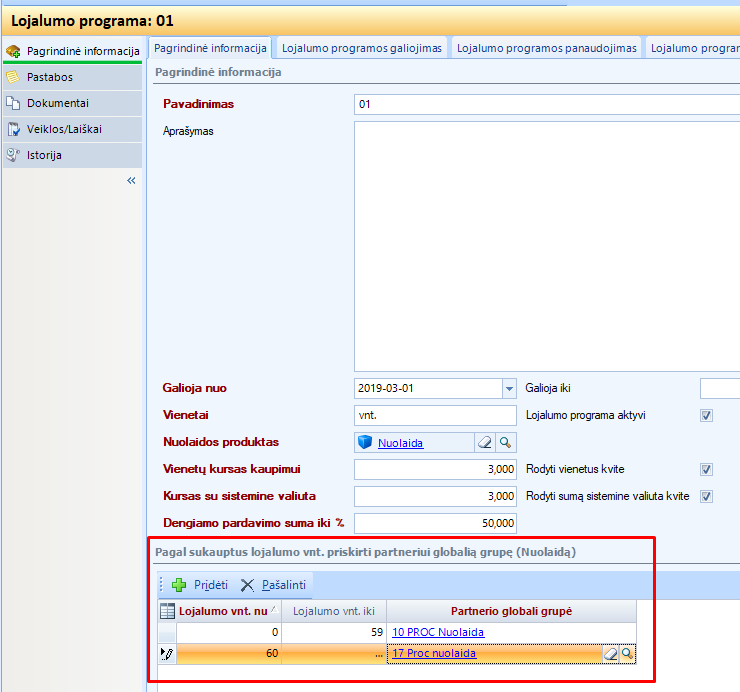Sort by Lojalumo vnt. nuo column

click(223, 612)
